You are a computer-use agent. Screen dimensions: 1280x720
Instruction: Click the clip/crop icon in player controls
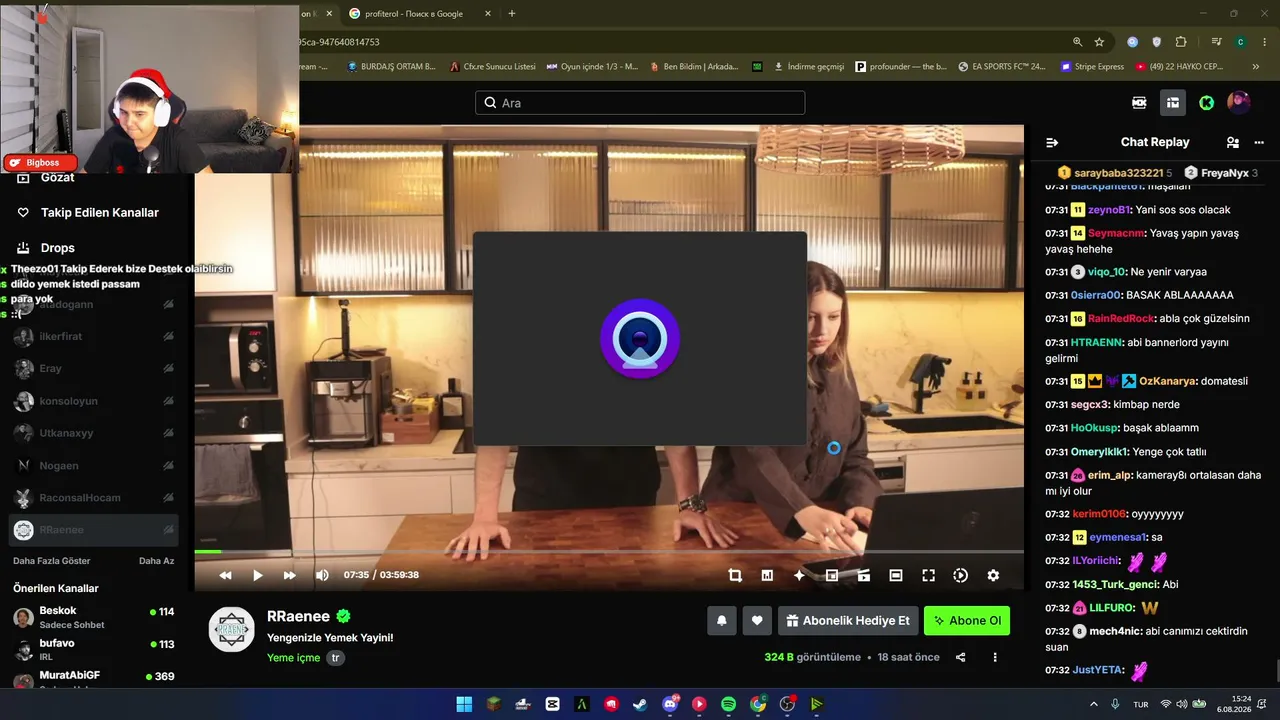pos(735,575)
